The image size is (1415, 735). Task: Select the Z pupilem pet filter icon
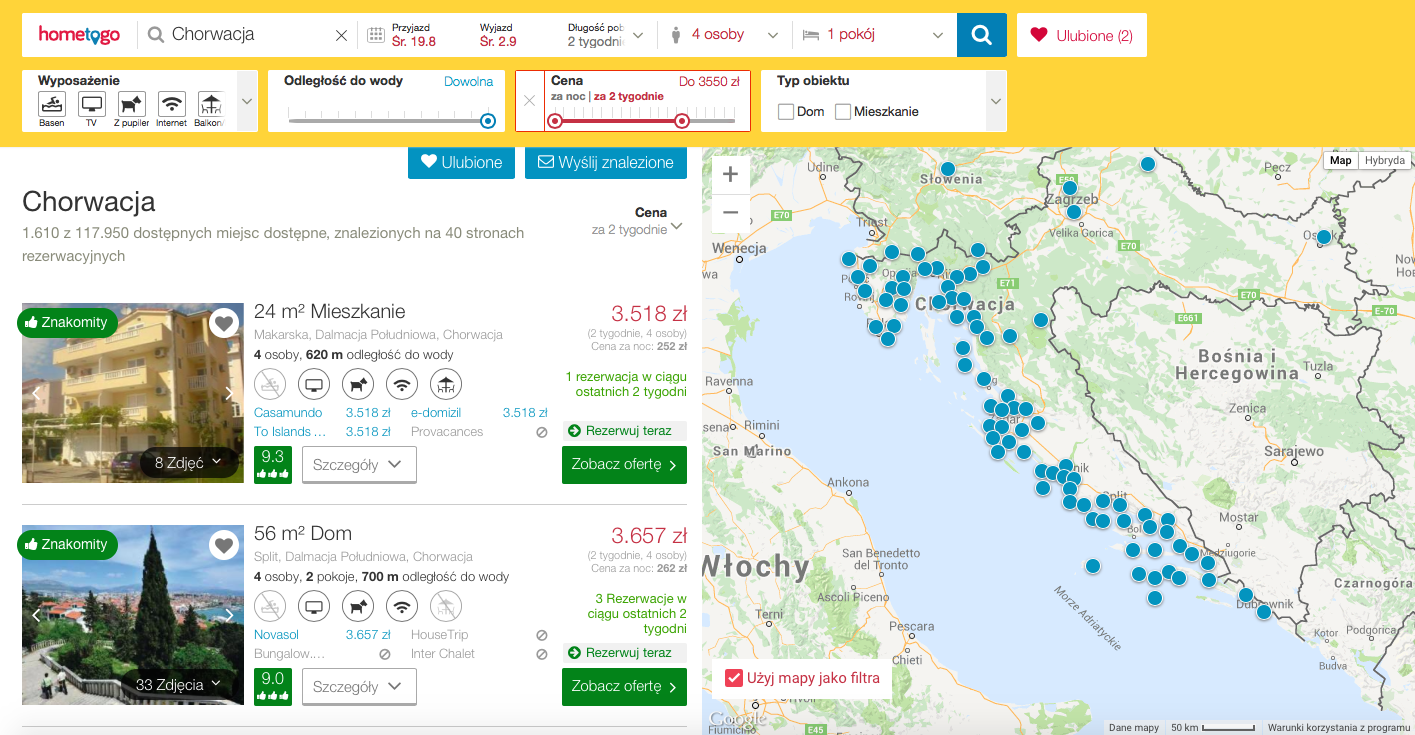131,104
